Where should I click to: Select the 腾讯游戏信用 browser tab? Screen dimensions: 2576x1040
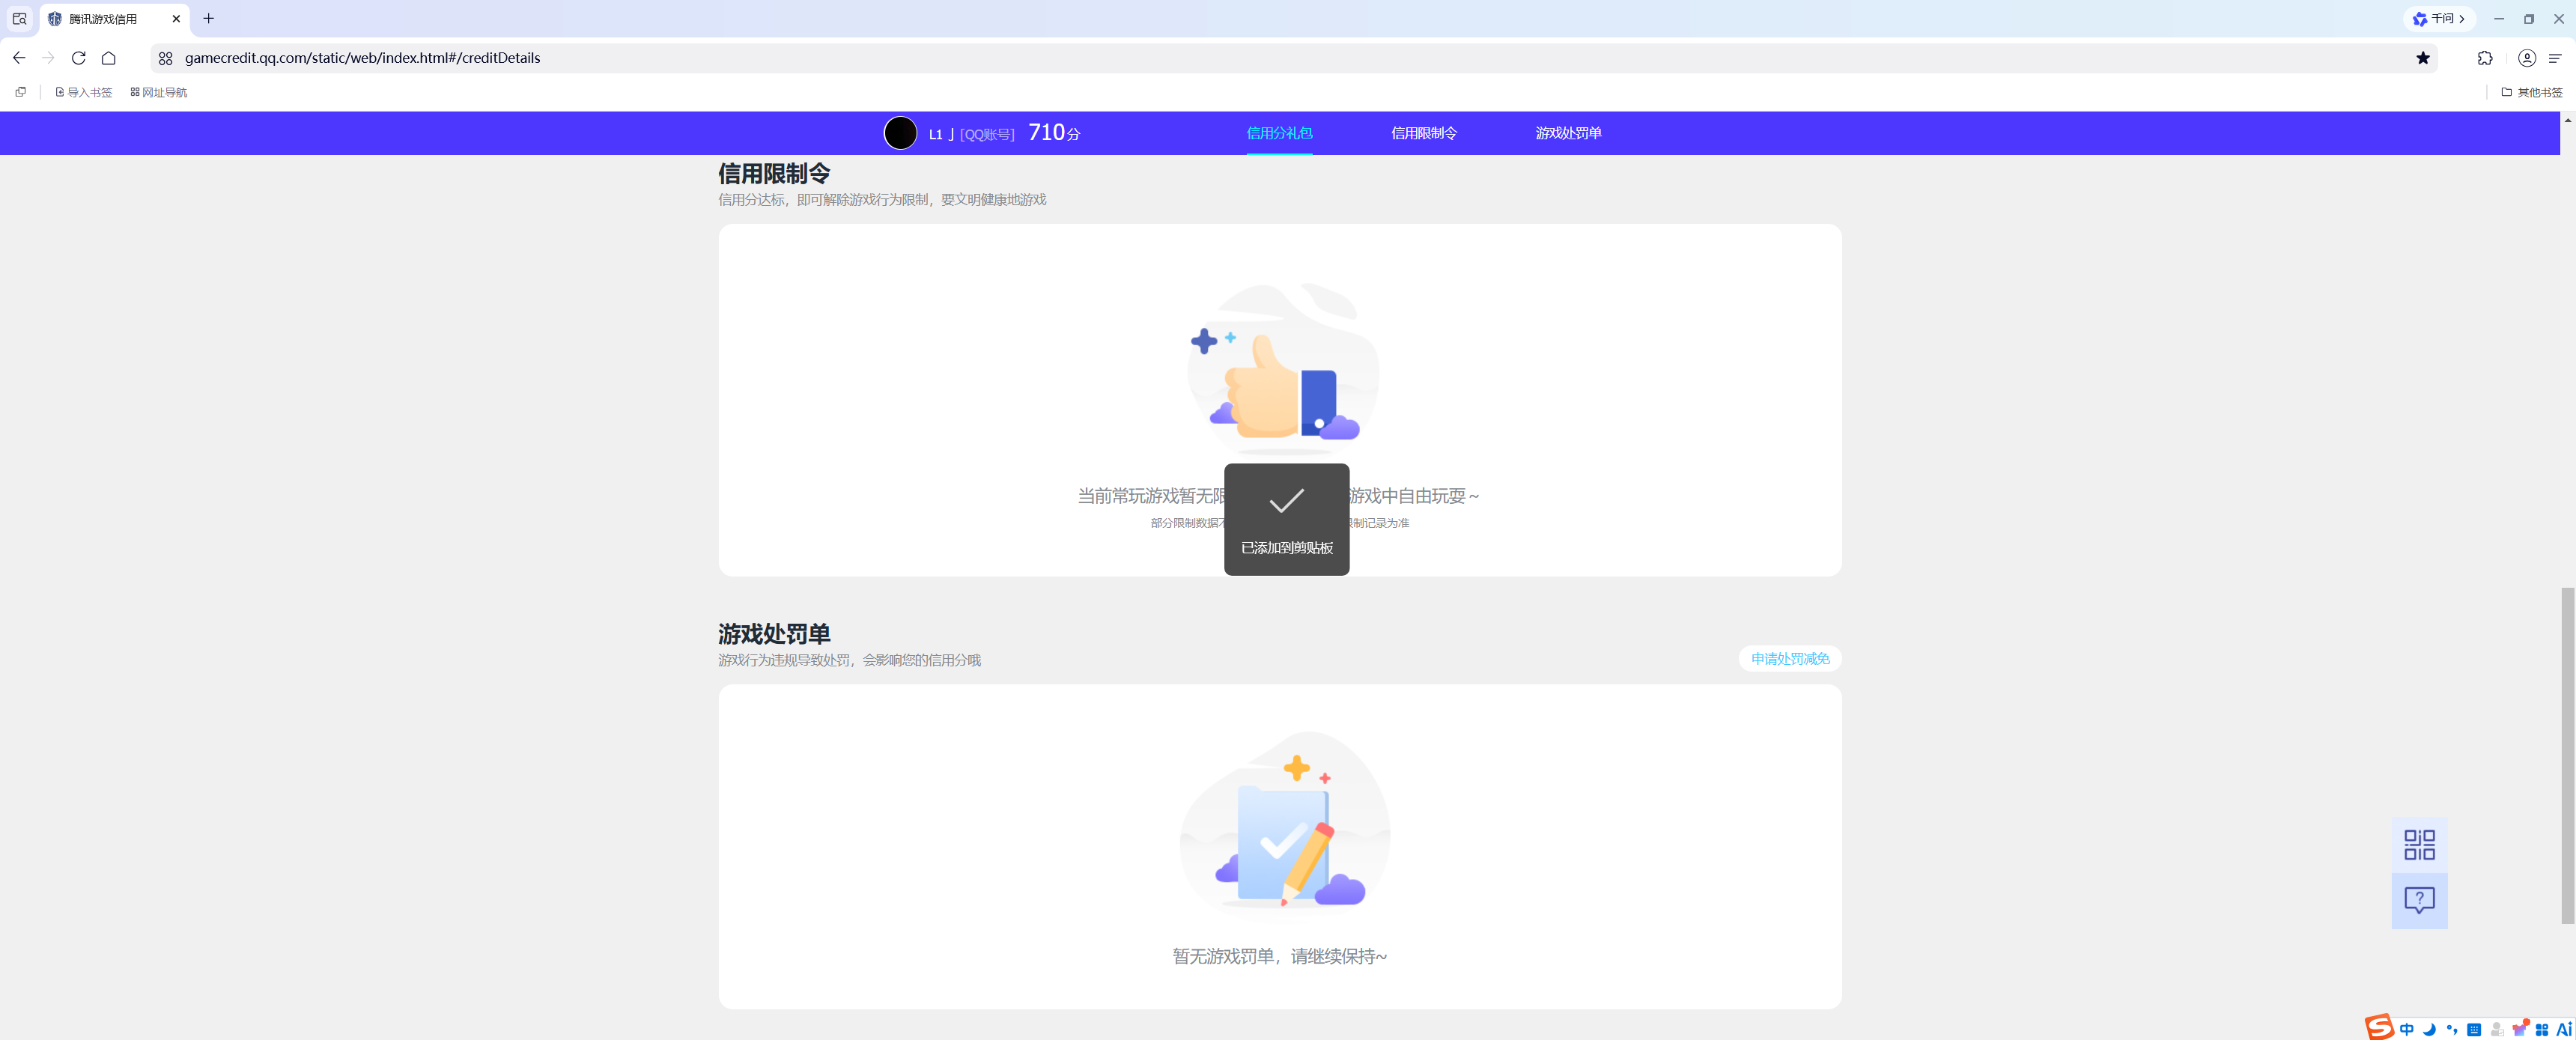pos(114,19)
